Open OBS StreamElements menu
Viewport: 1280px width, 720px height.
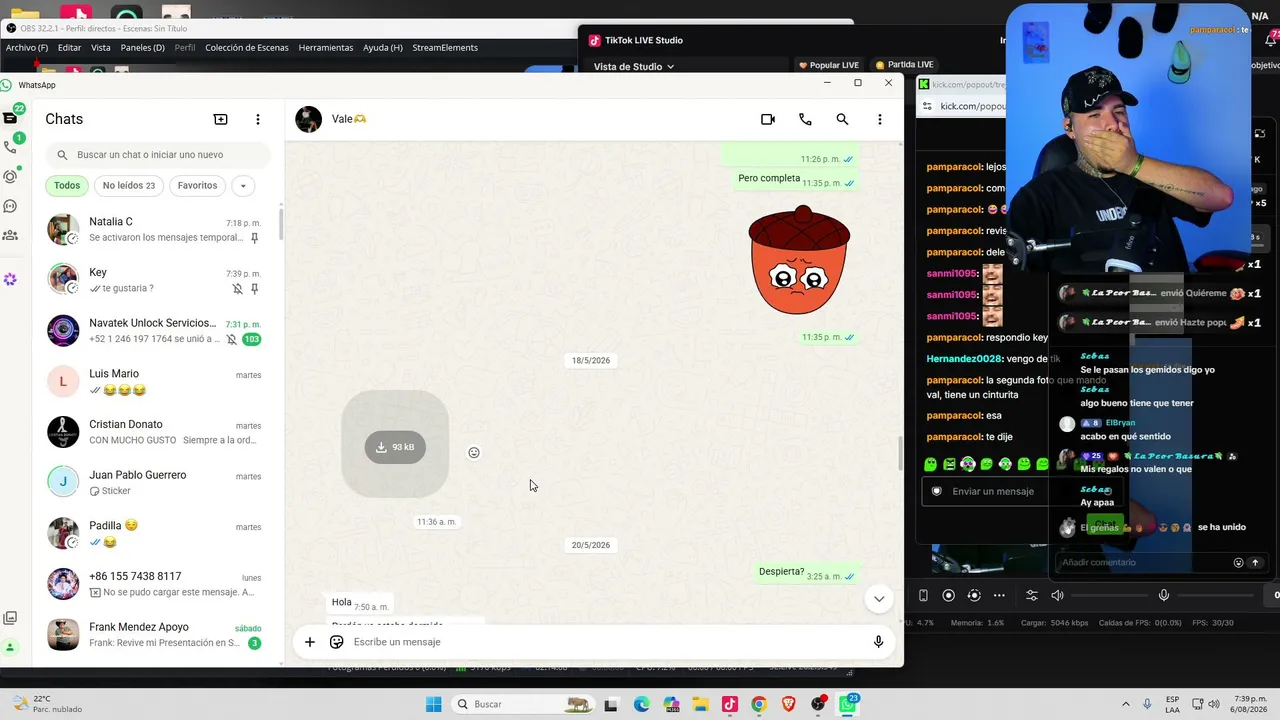tap(445, 48)
